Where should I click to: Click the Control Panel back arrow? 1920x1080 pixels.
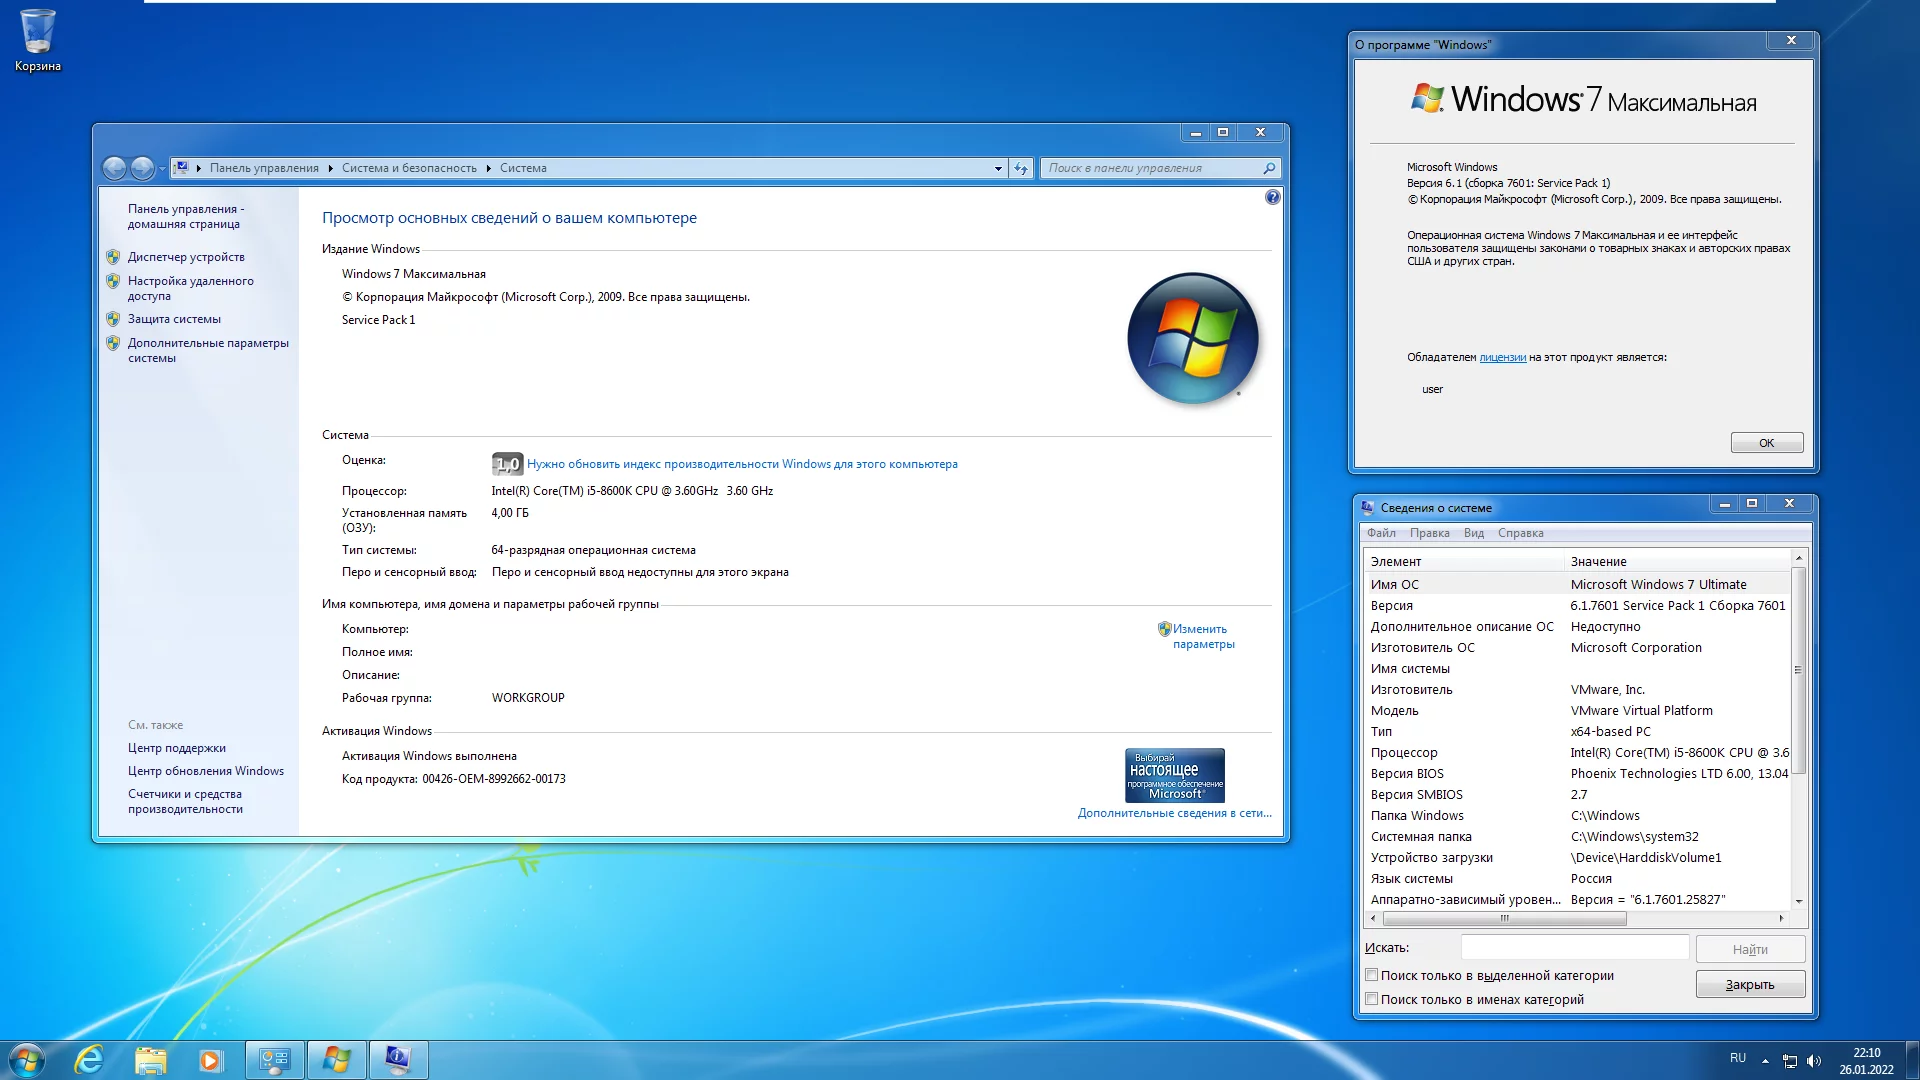115,168
